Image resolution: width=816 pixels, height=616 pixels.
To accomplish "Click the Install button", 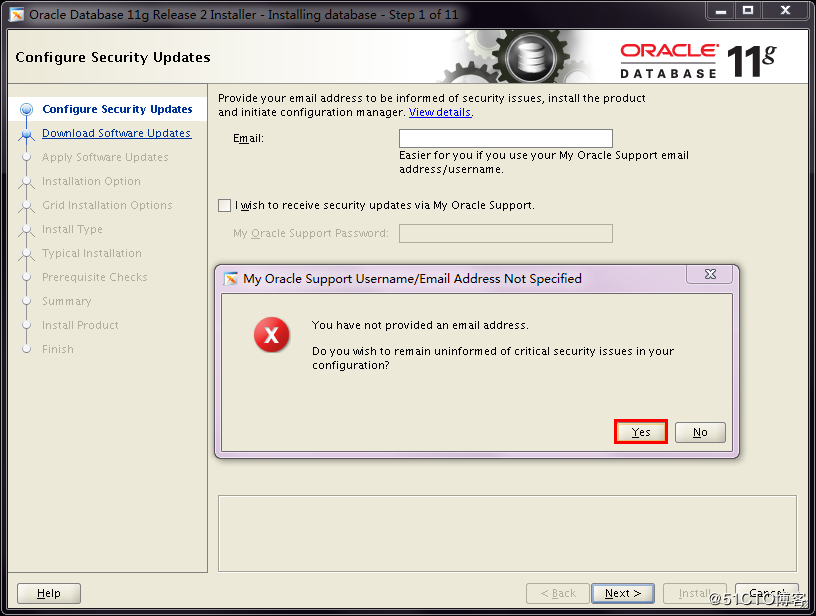I will tap(695, 593).
